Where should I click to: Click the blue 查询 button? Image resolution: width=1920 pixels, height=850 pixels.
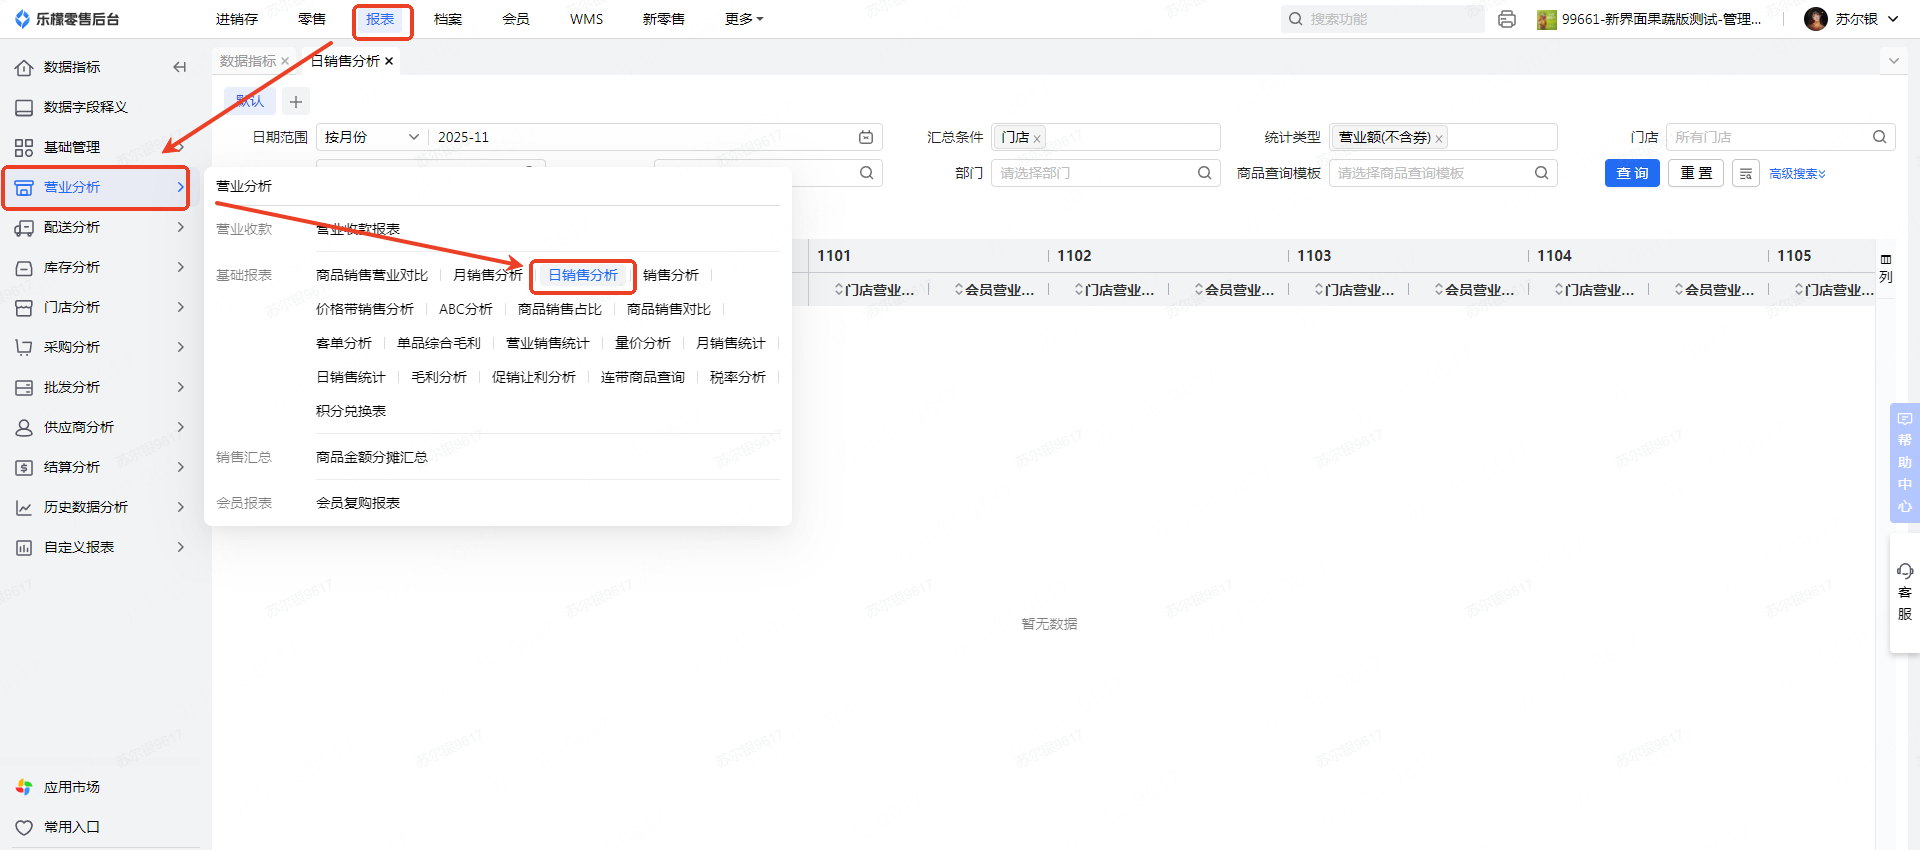(x=1632, y=174)
